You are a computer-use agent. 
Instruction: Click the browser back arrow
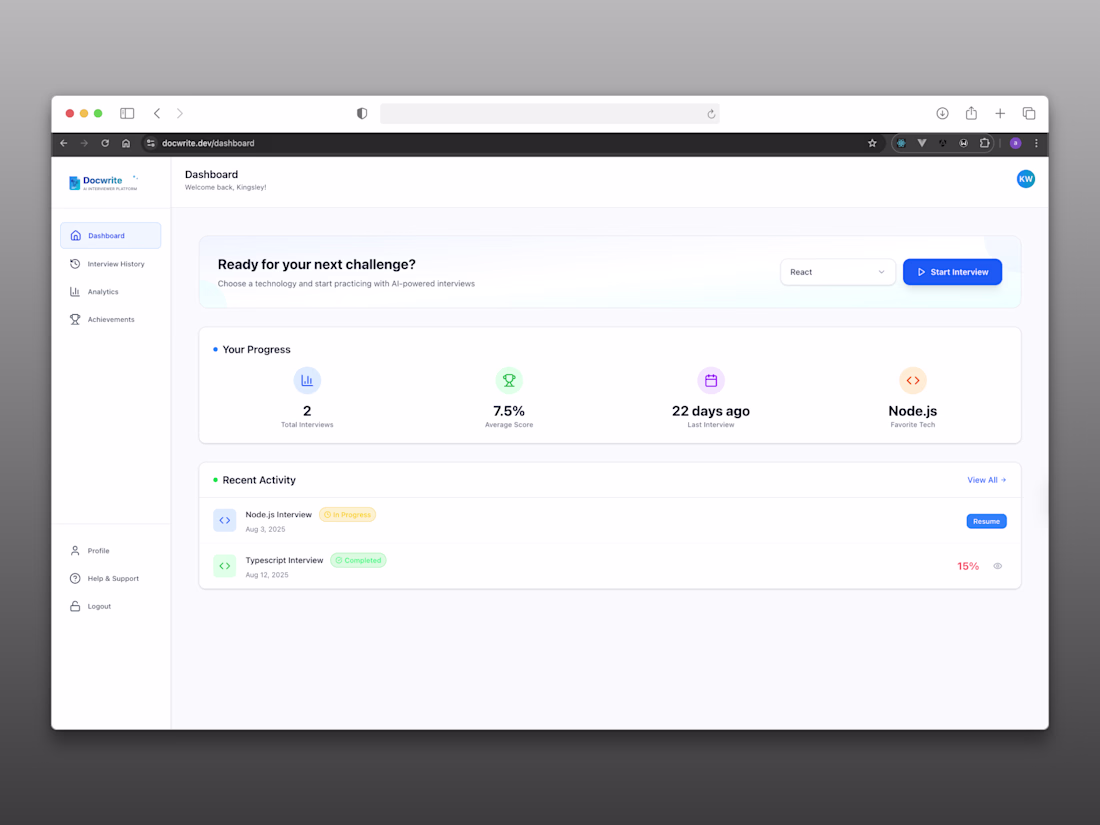tap(64, 143)
